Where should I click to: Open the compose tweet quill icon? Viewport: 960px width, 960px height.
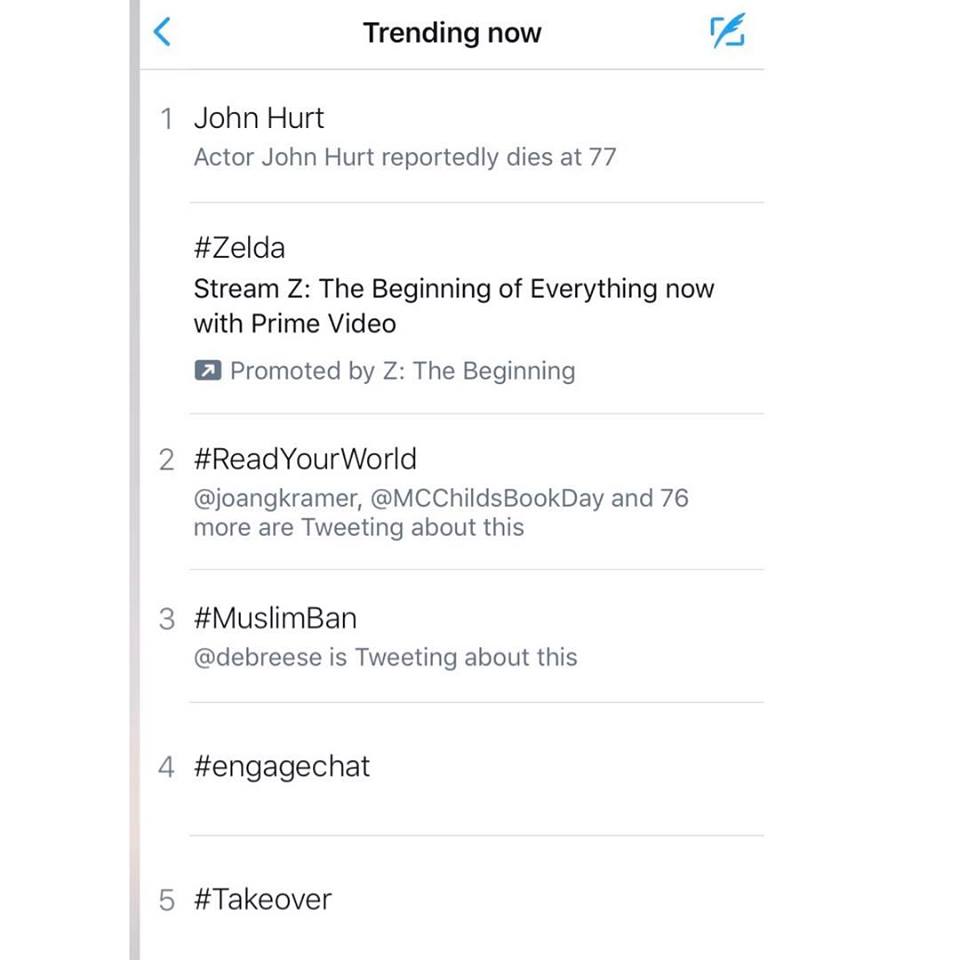point(727,30)
